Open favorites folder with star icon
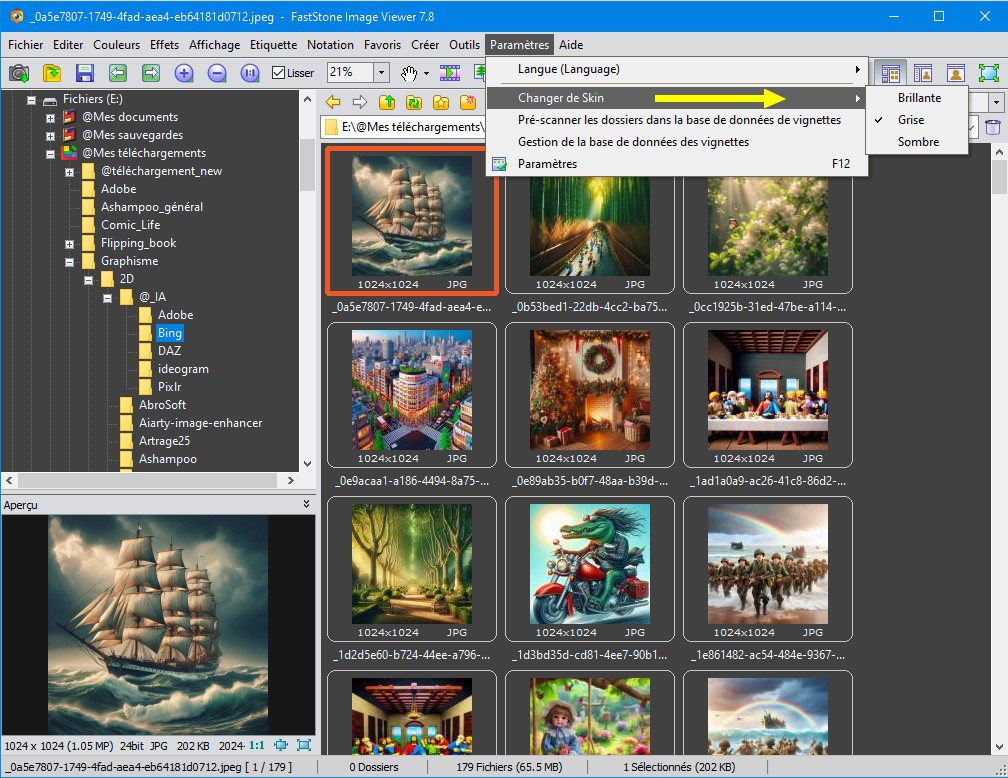This screenshot has height=778, width=1008. pyautogui.click(x=441, y=102)
